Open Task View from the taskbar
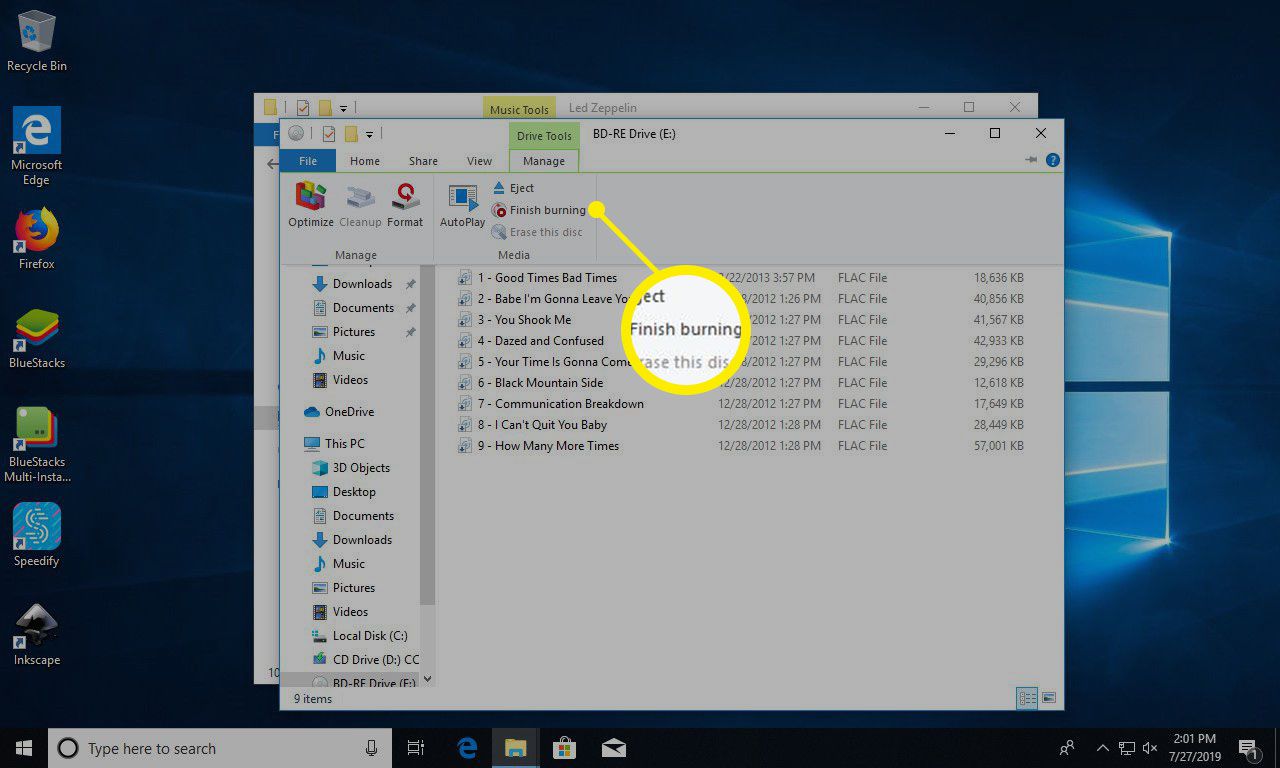The image size is (1280, 768). coord(416,748)
